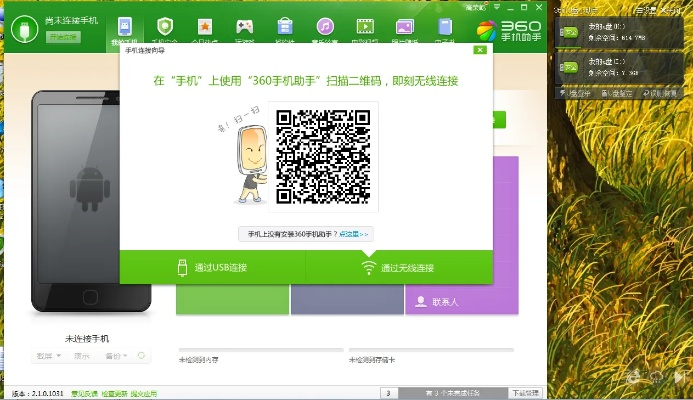Click the 检查更新 check update link
Image resolution: width=693 pixels, height=400 pixels.
coord(114,393)
